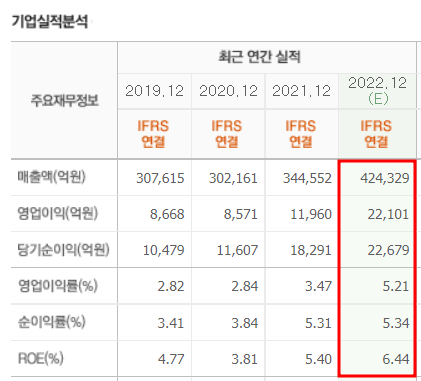This screenshot has width=421, height=381.
Task: Select net margin value 5.34
Action: (396, 323)
